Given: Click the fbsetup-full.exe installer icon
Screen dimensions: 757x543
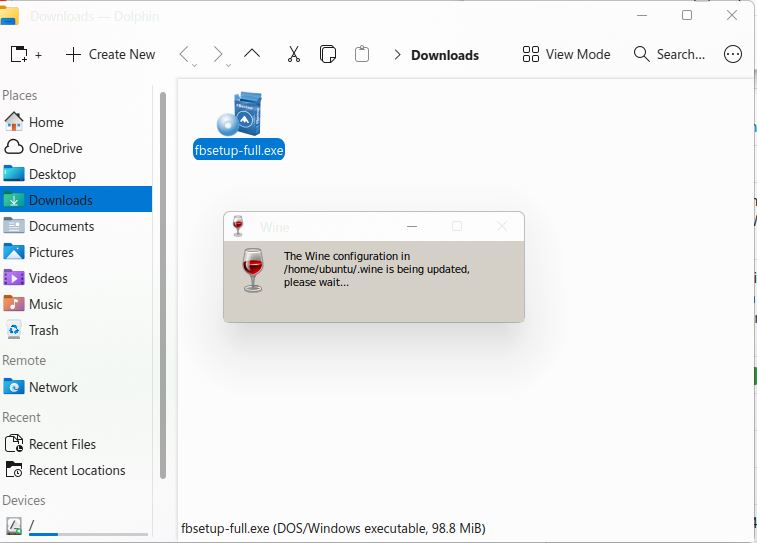Looking at the screenshot, I should [x=239, y=113].
